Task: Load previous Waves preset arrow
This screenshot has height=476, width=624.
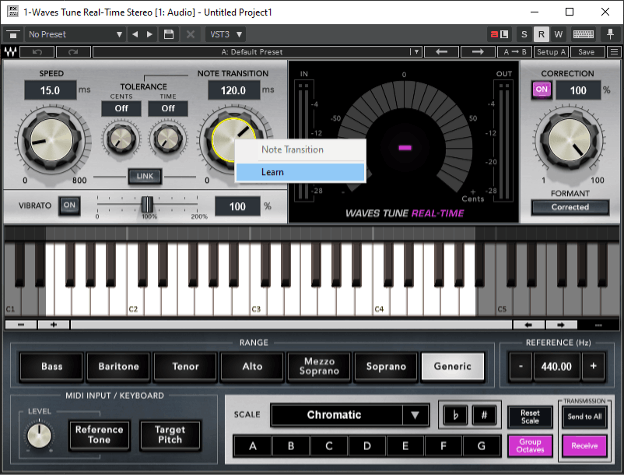Action: [442, 52]
